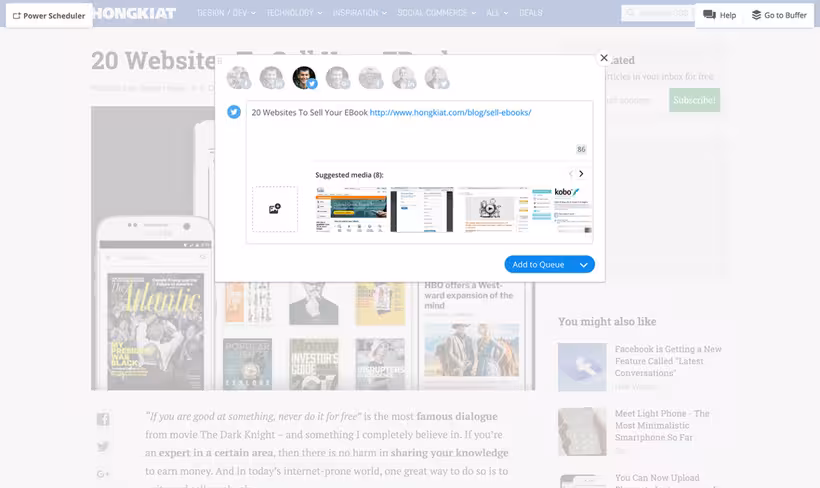Pick the suggested thumbnail with play button
Viewport: 820px width, 488px height.
click(494, 209)
